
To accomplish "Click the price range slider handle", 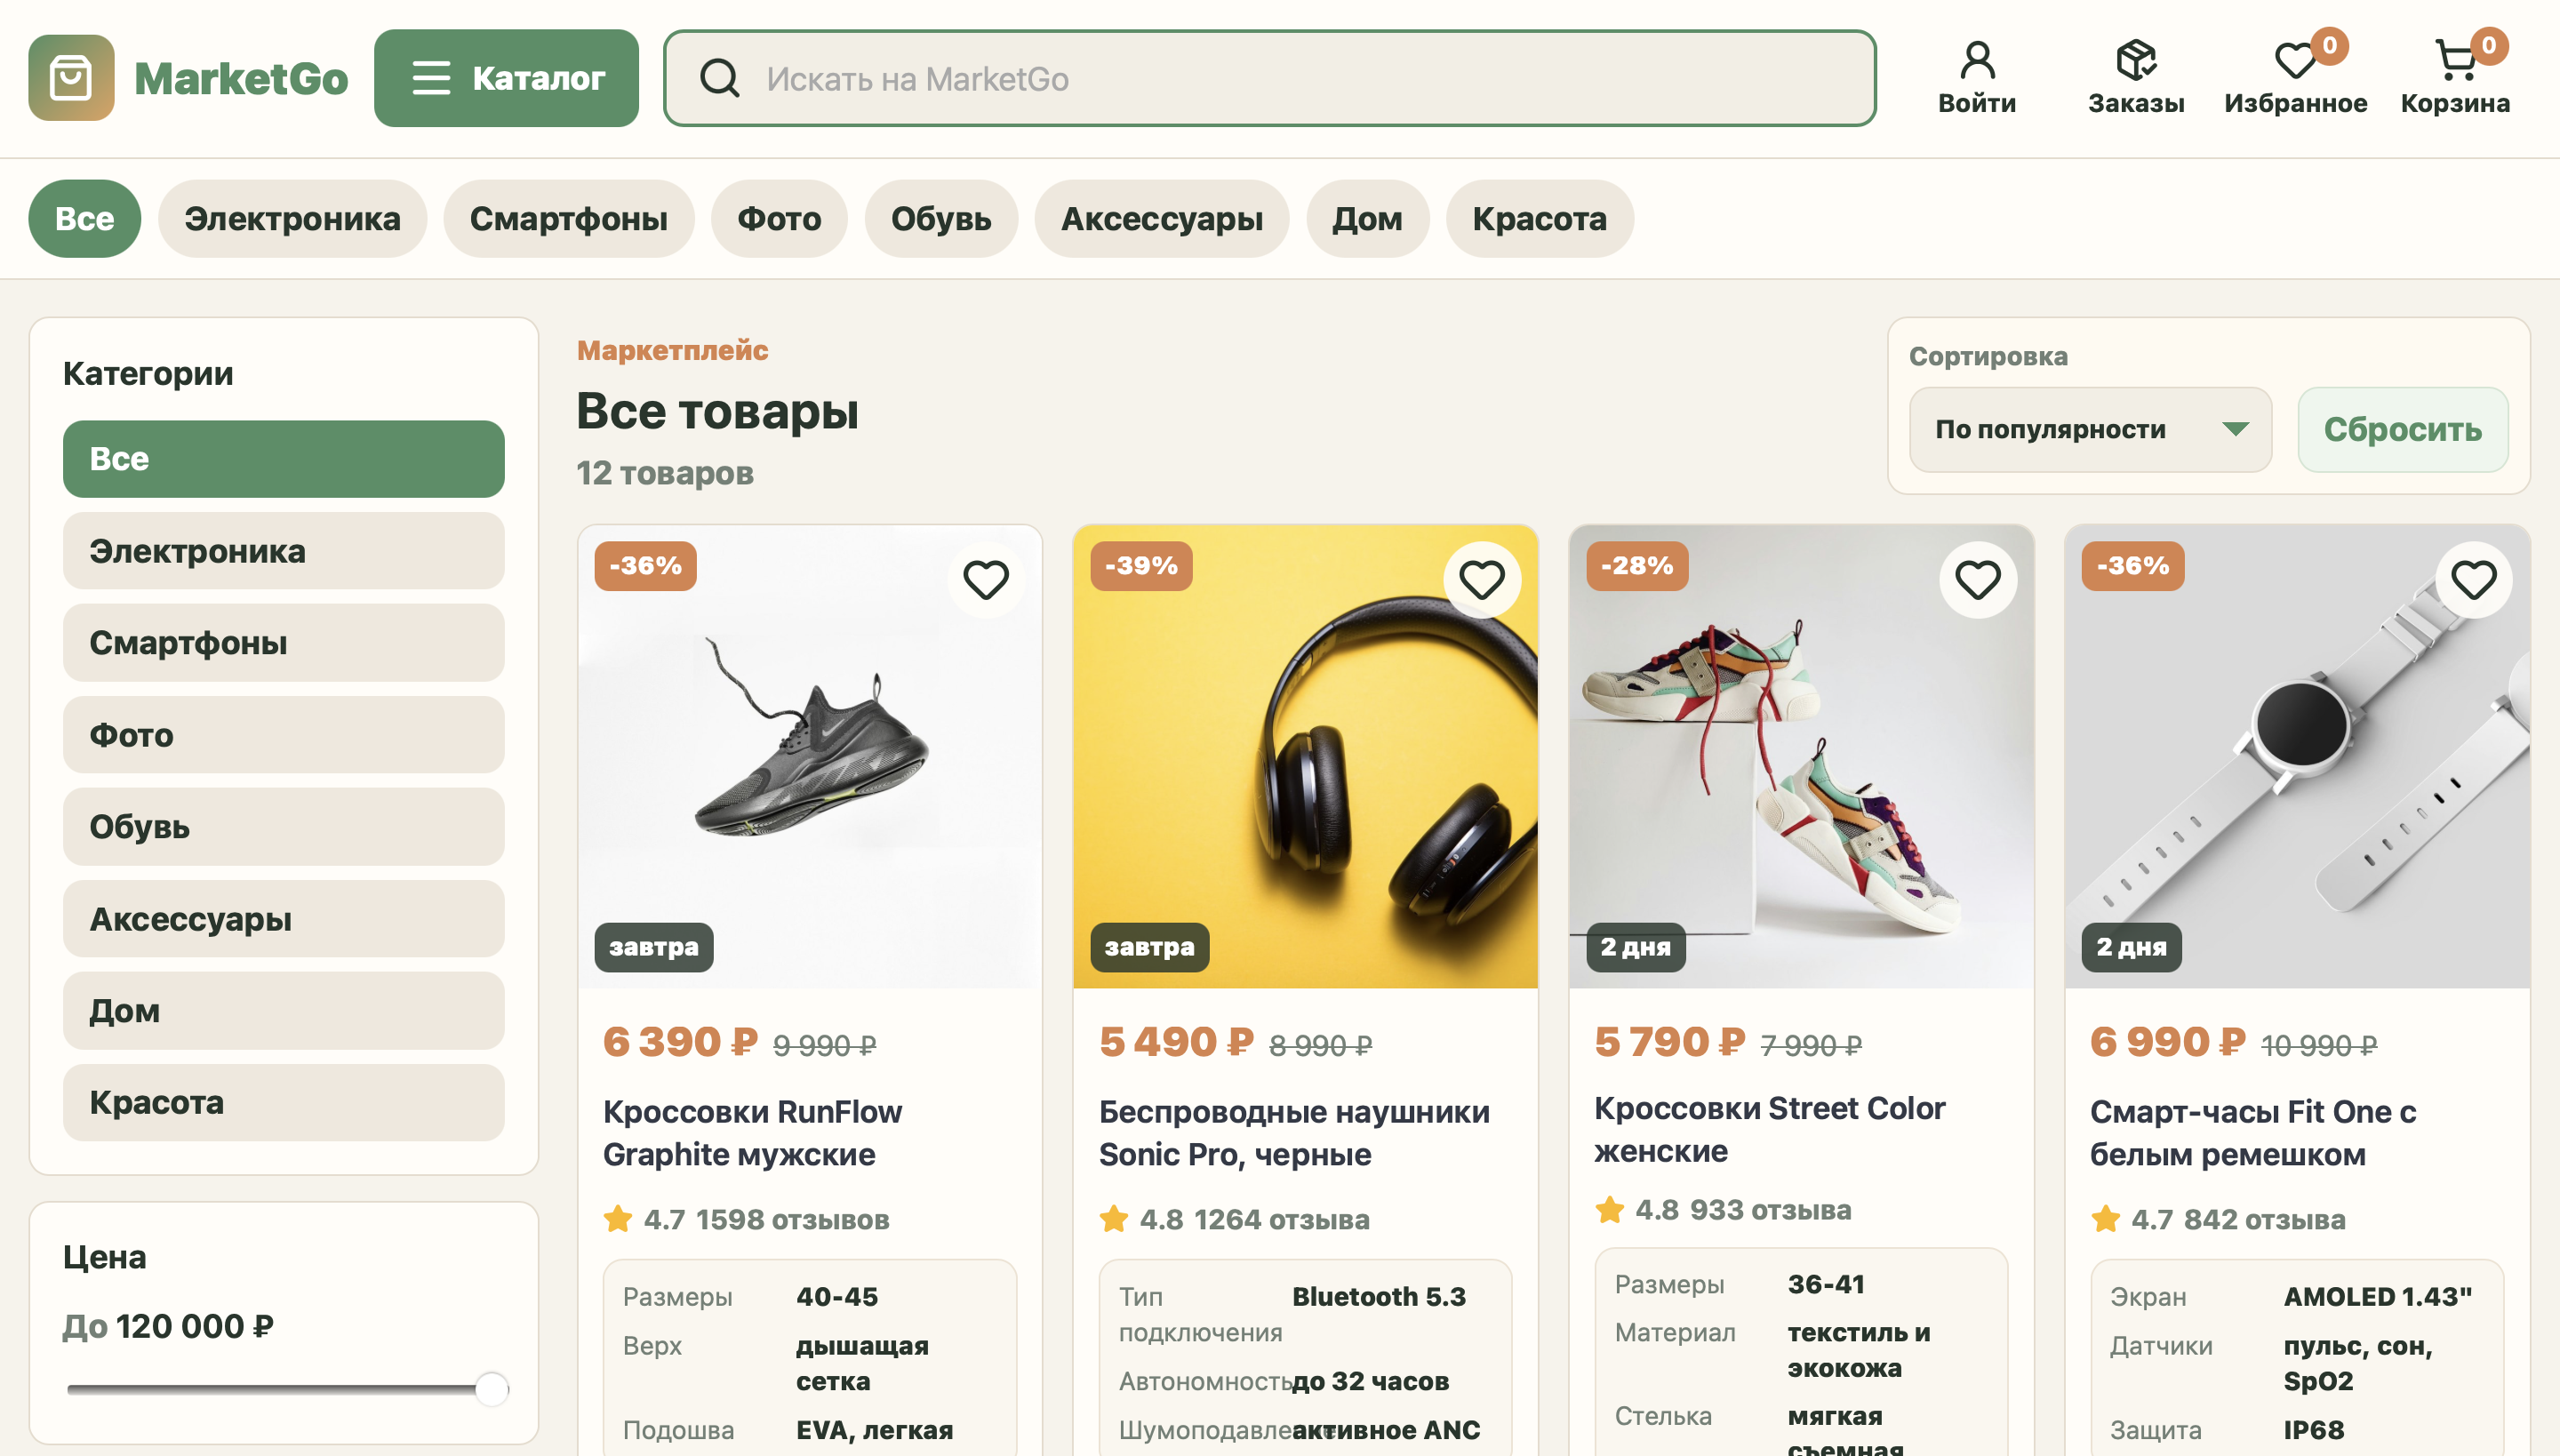I will [492, 1389].
